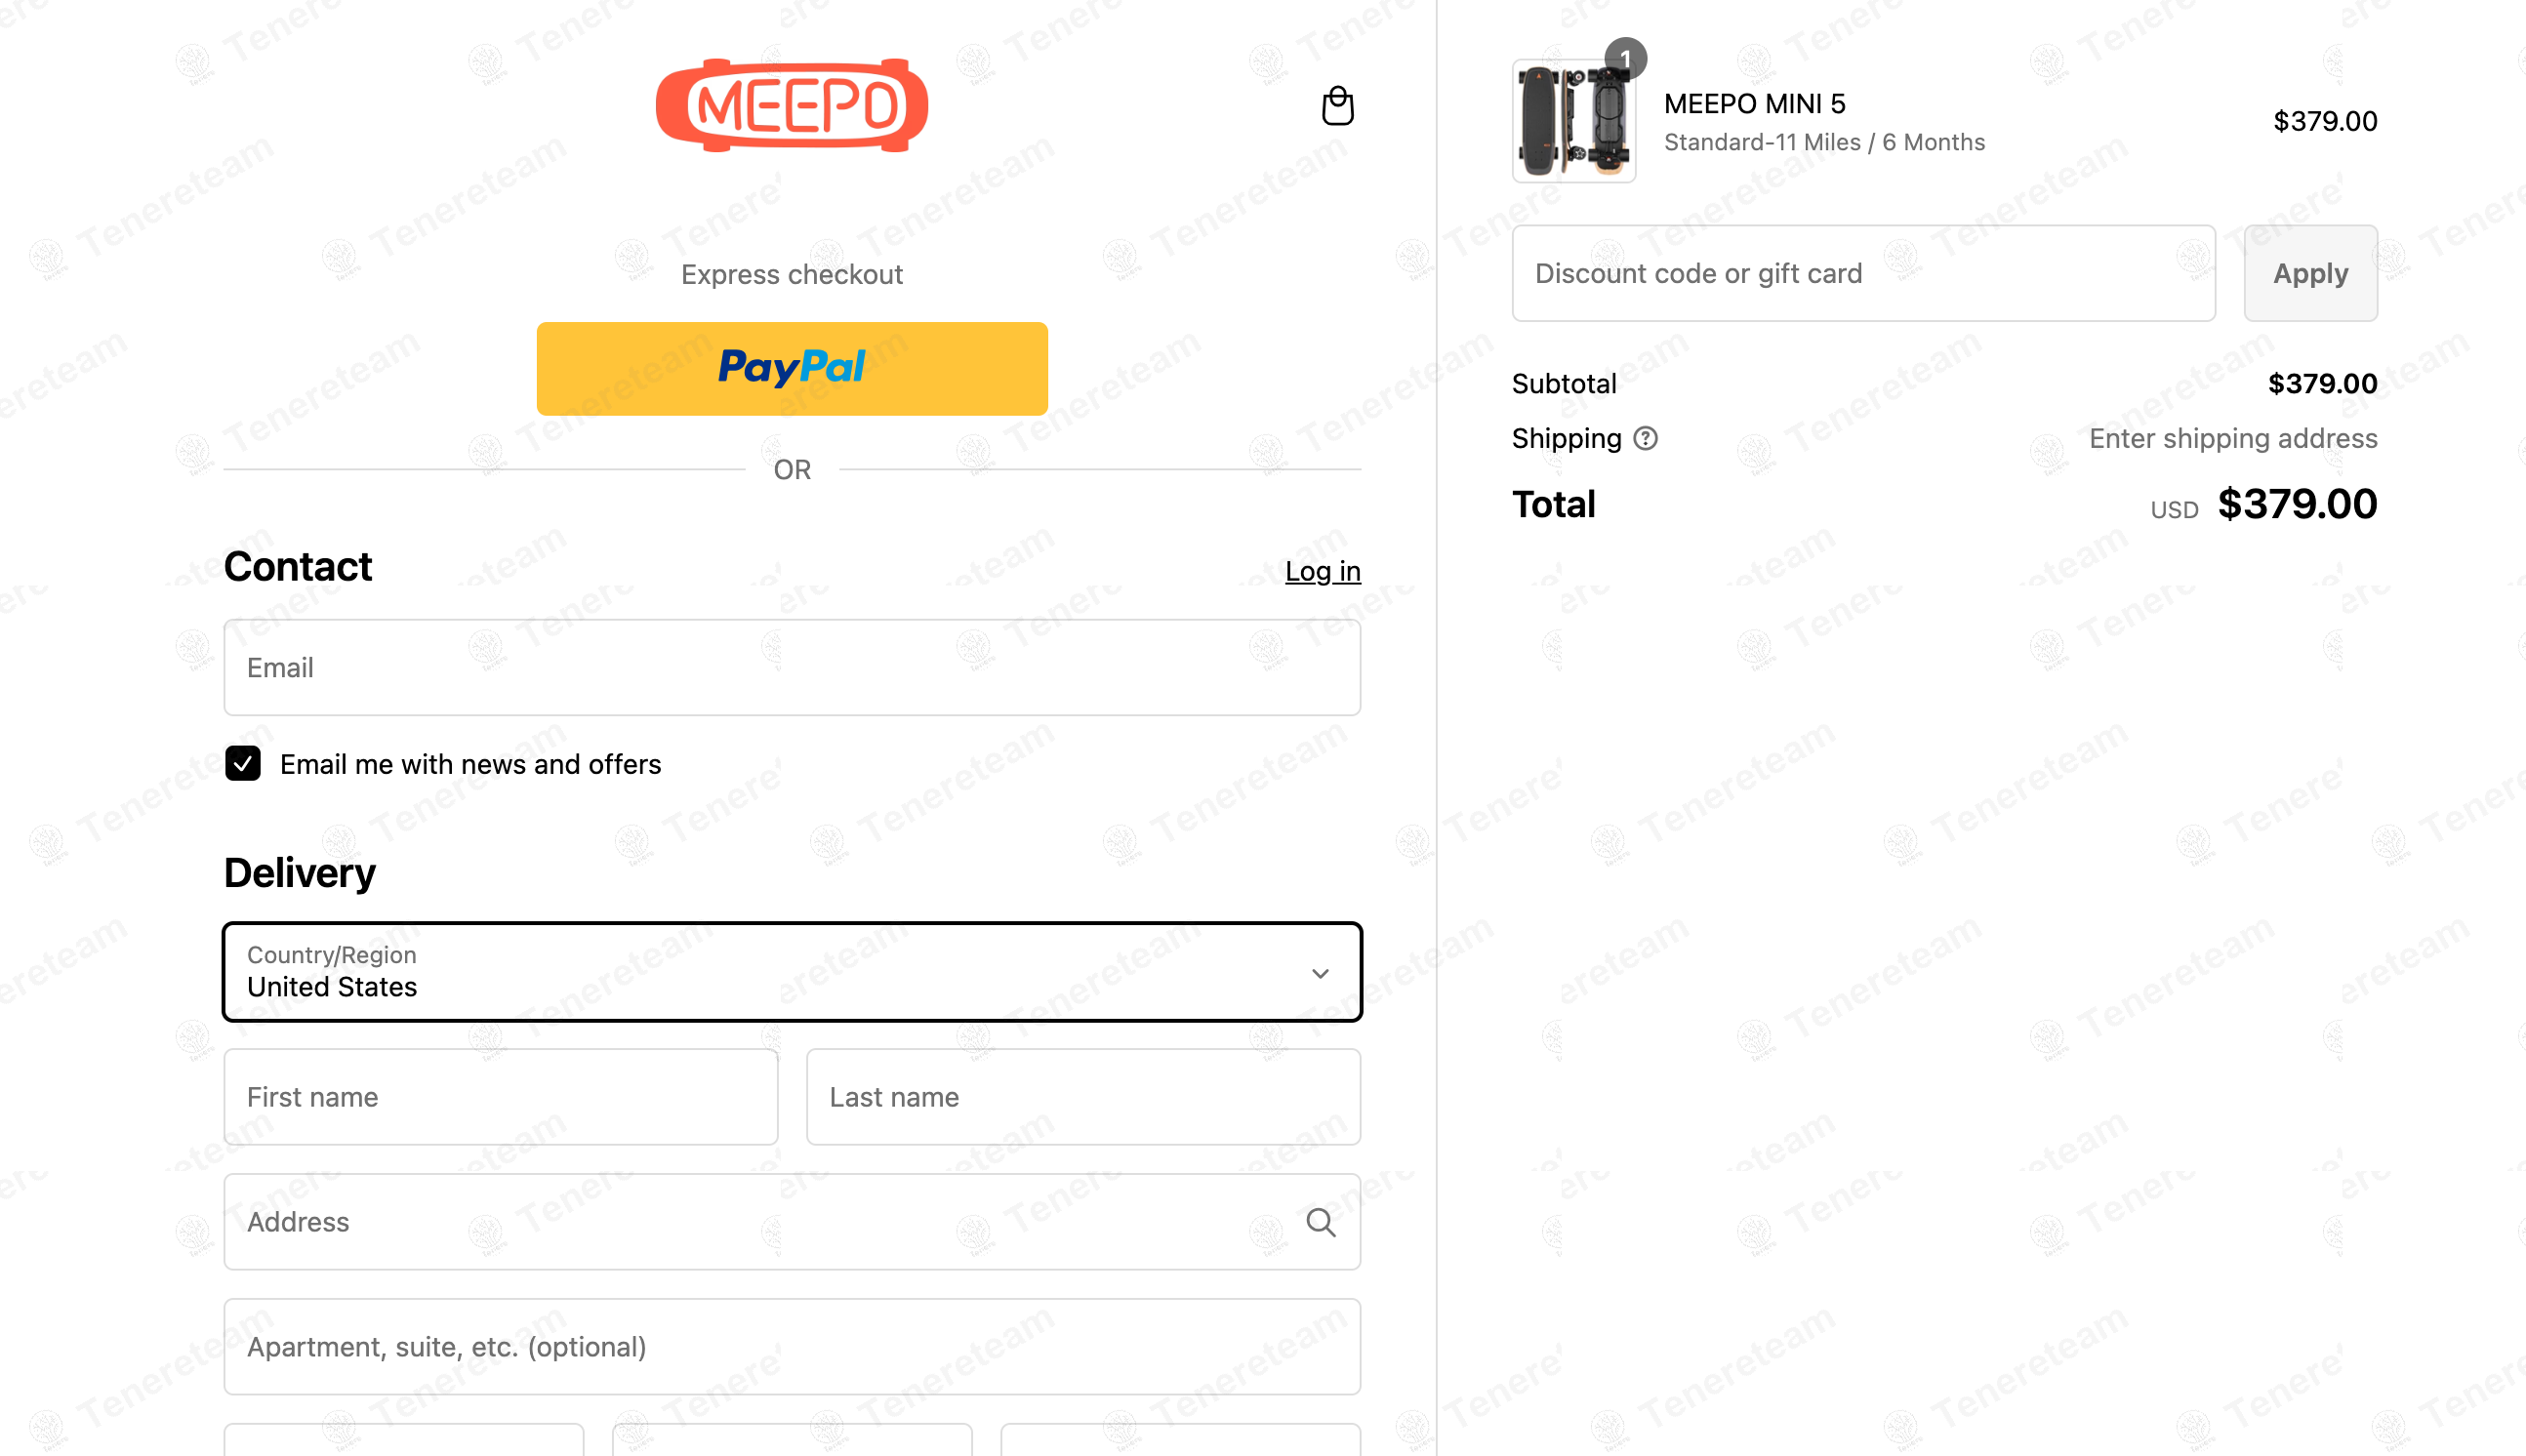Uncheck Email me with news and offers

coord(243,764)
